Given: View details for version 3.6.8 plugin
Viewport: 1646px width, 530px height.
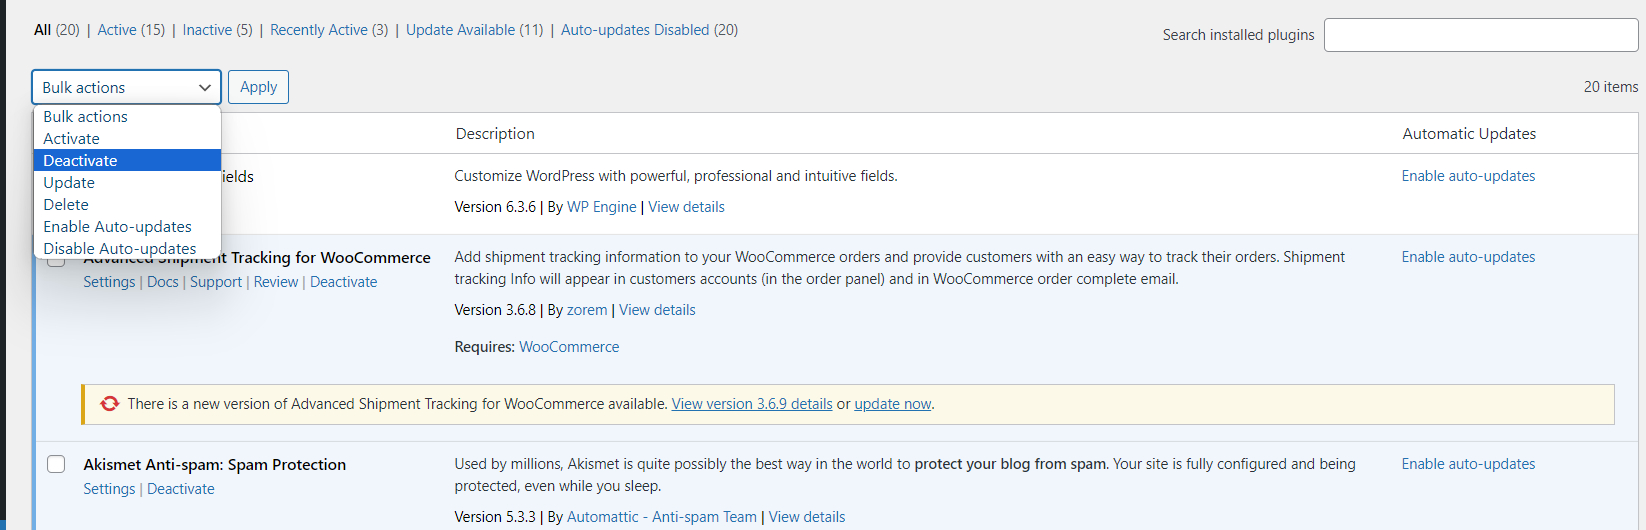Looking at the screenshot, I should tap(657, 310).
